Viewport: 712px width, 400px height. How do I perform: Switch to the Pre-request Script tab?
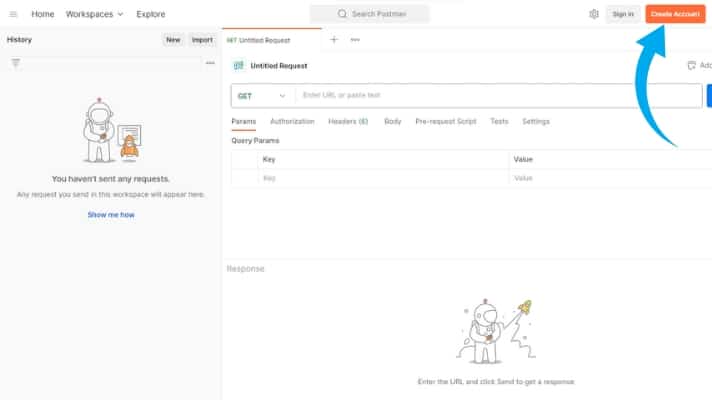[x=445, y=122]
